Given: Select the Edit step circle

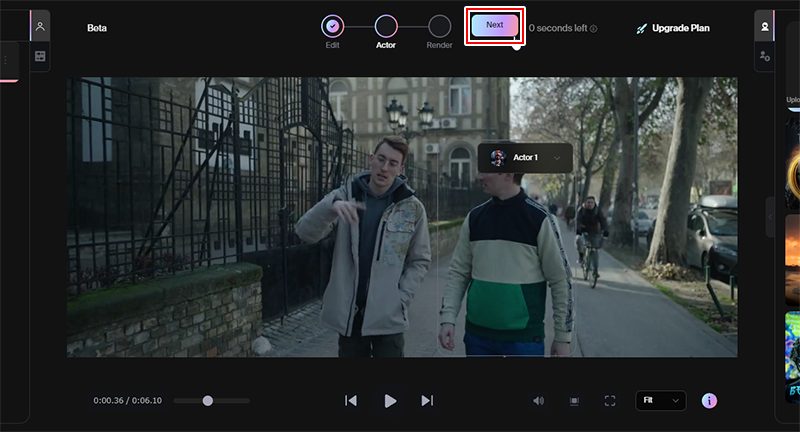Looking at the screenshot, I should pos(333,26).
